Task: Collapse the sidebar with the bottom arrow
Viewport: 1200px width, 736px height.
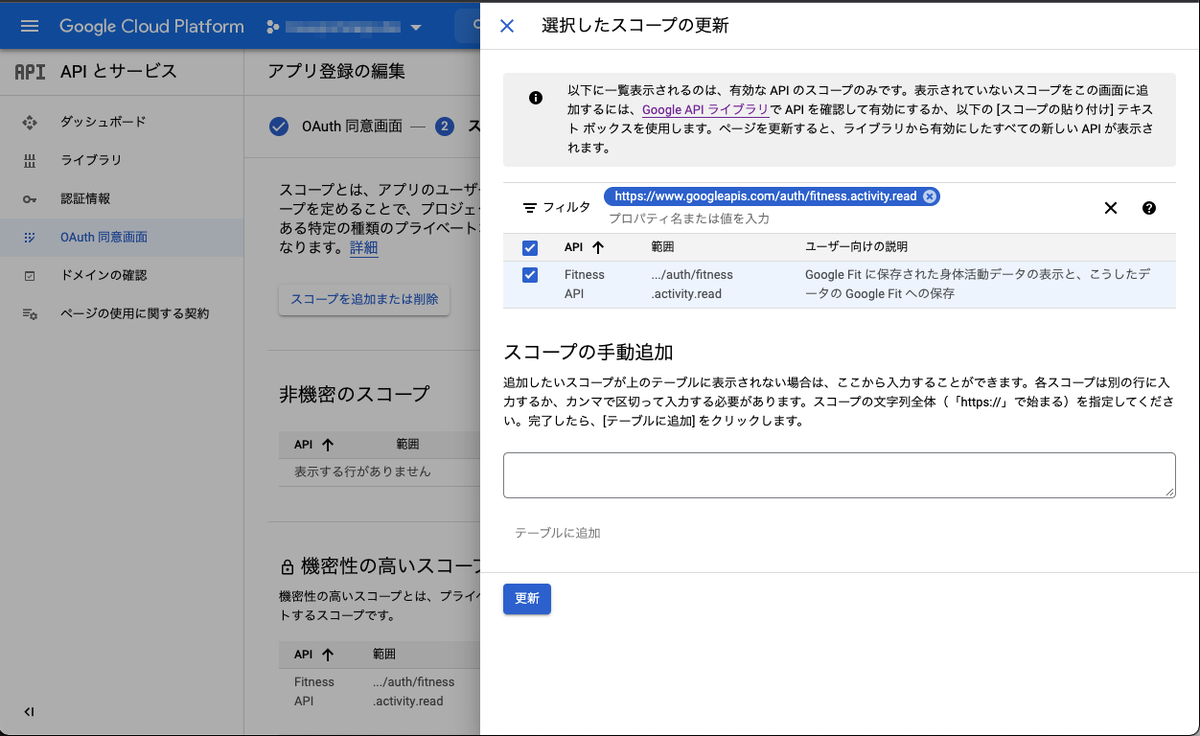Action: click(29, 712)
